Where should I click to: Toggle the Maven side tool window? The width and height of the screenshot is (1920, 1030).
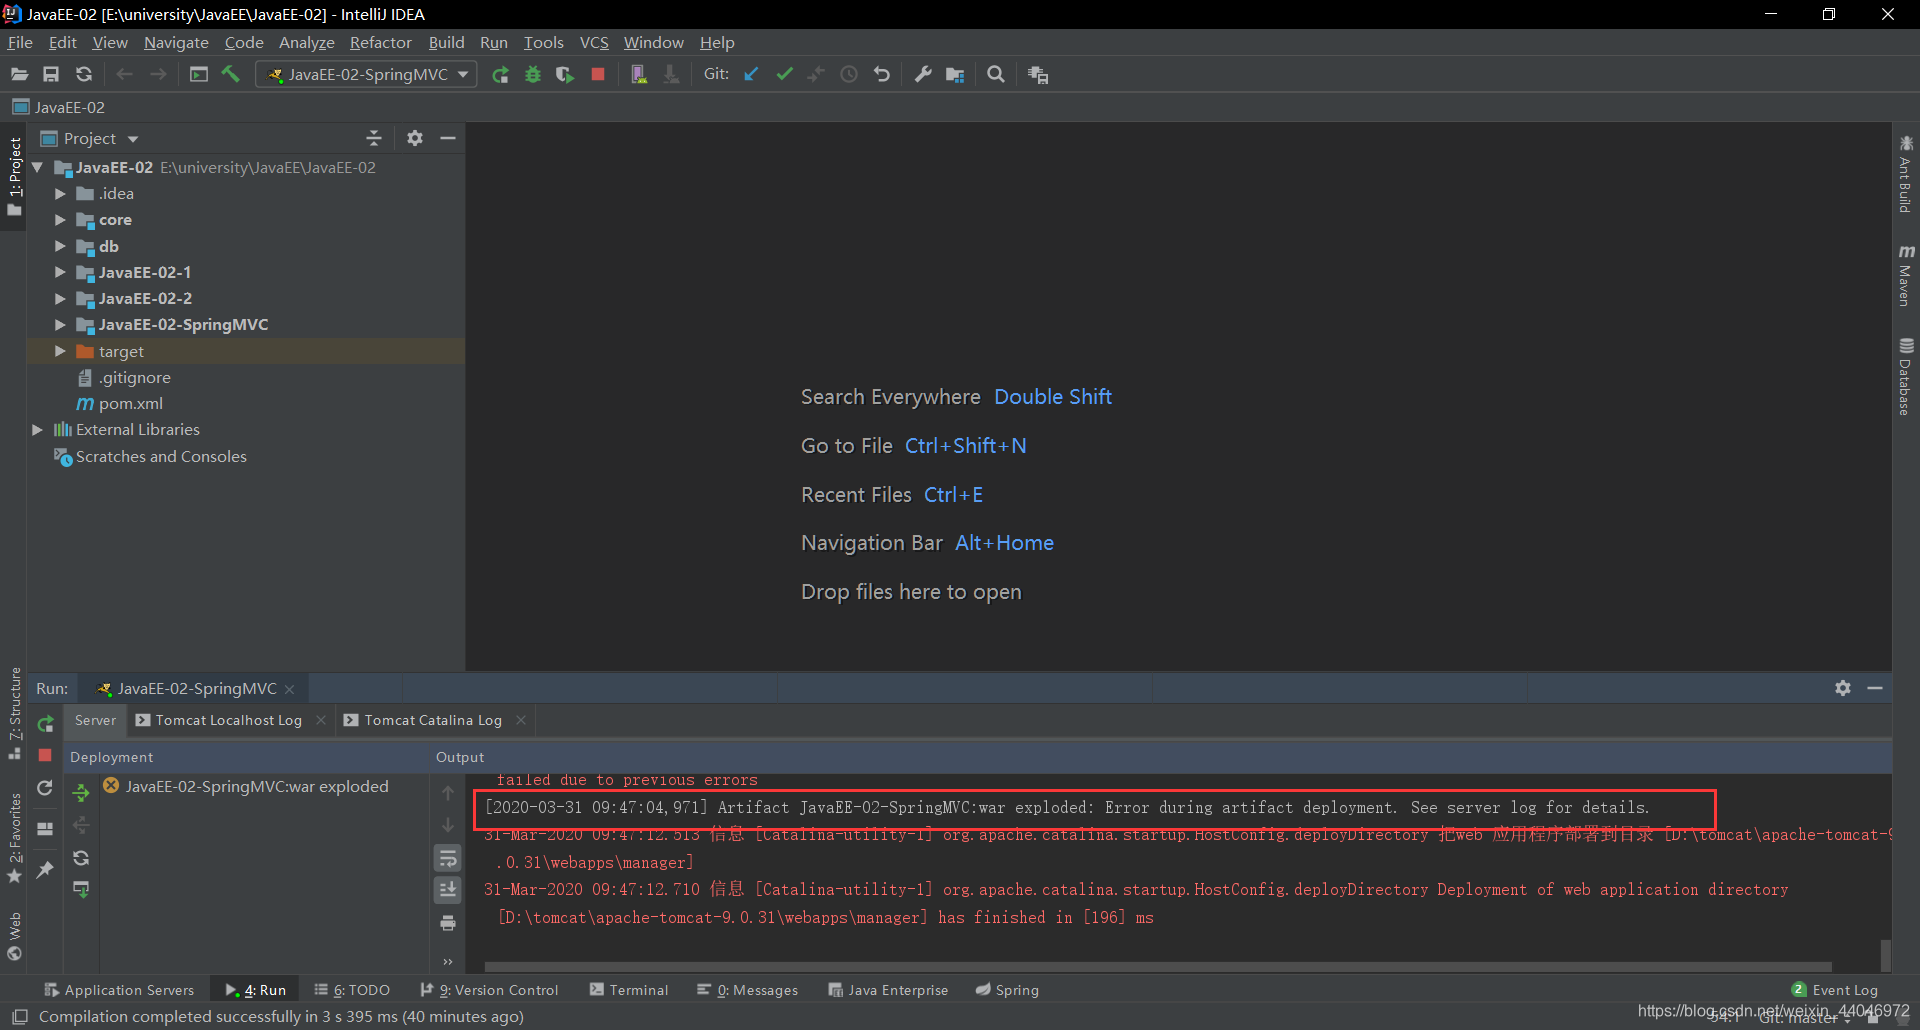click(1906, 274)
